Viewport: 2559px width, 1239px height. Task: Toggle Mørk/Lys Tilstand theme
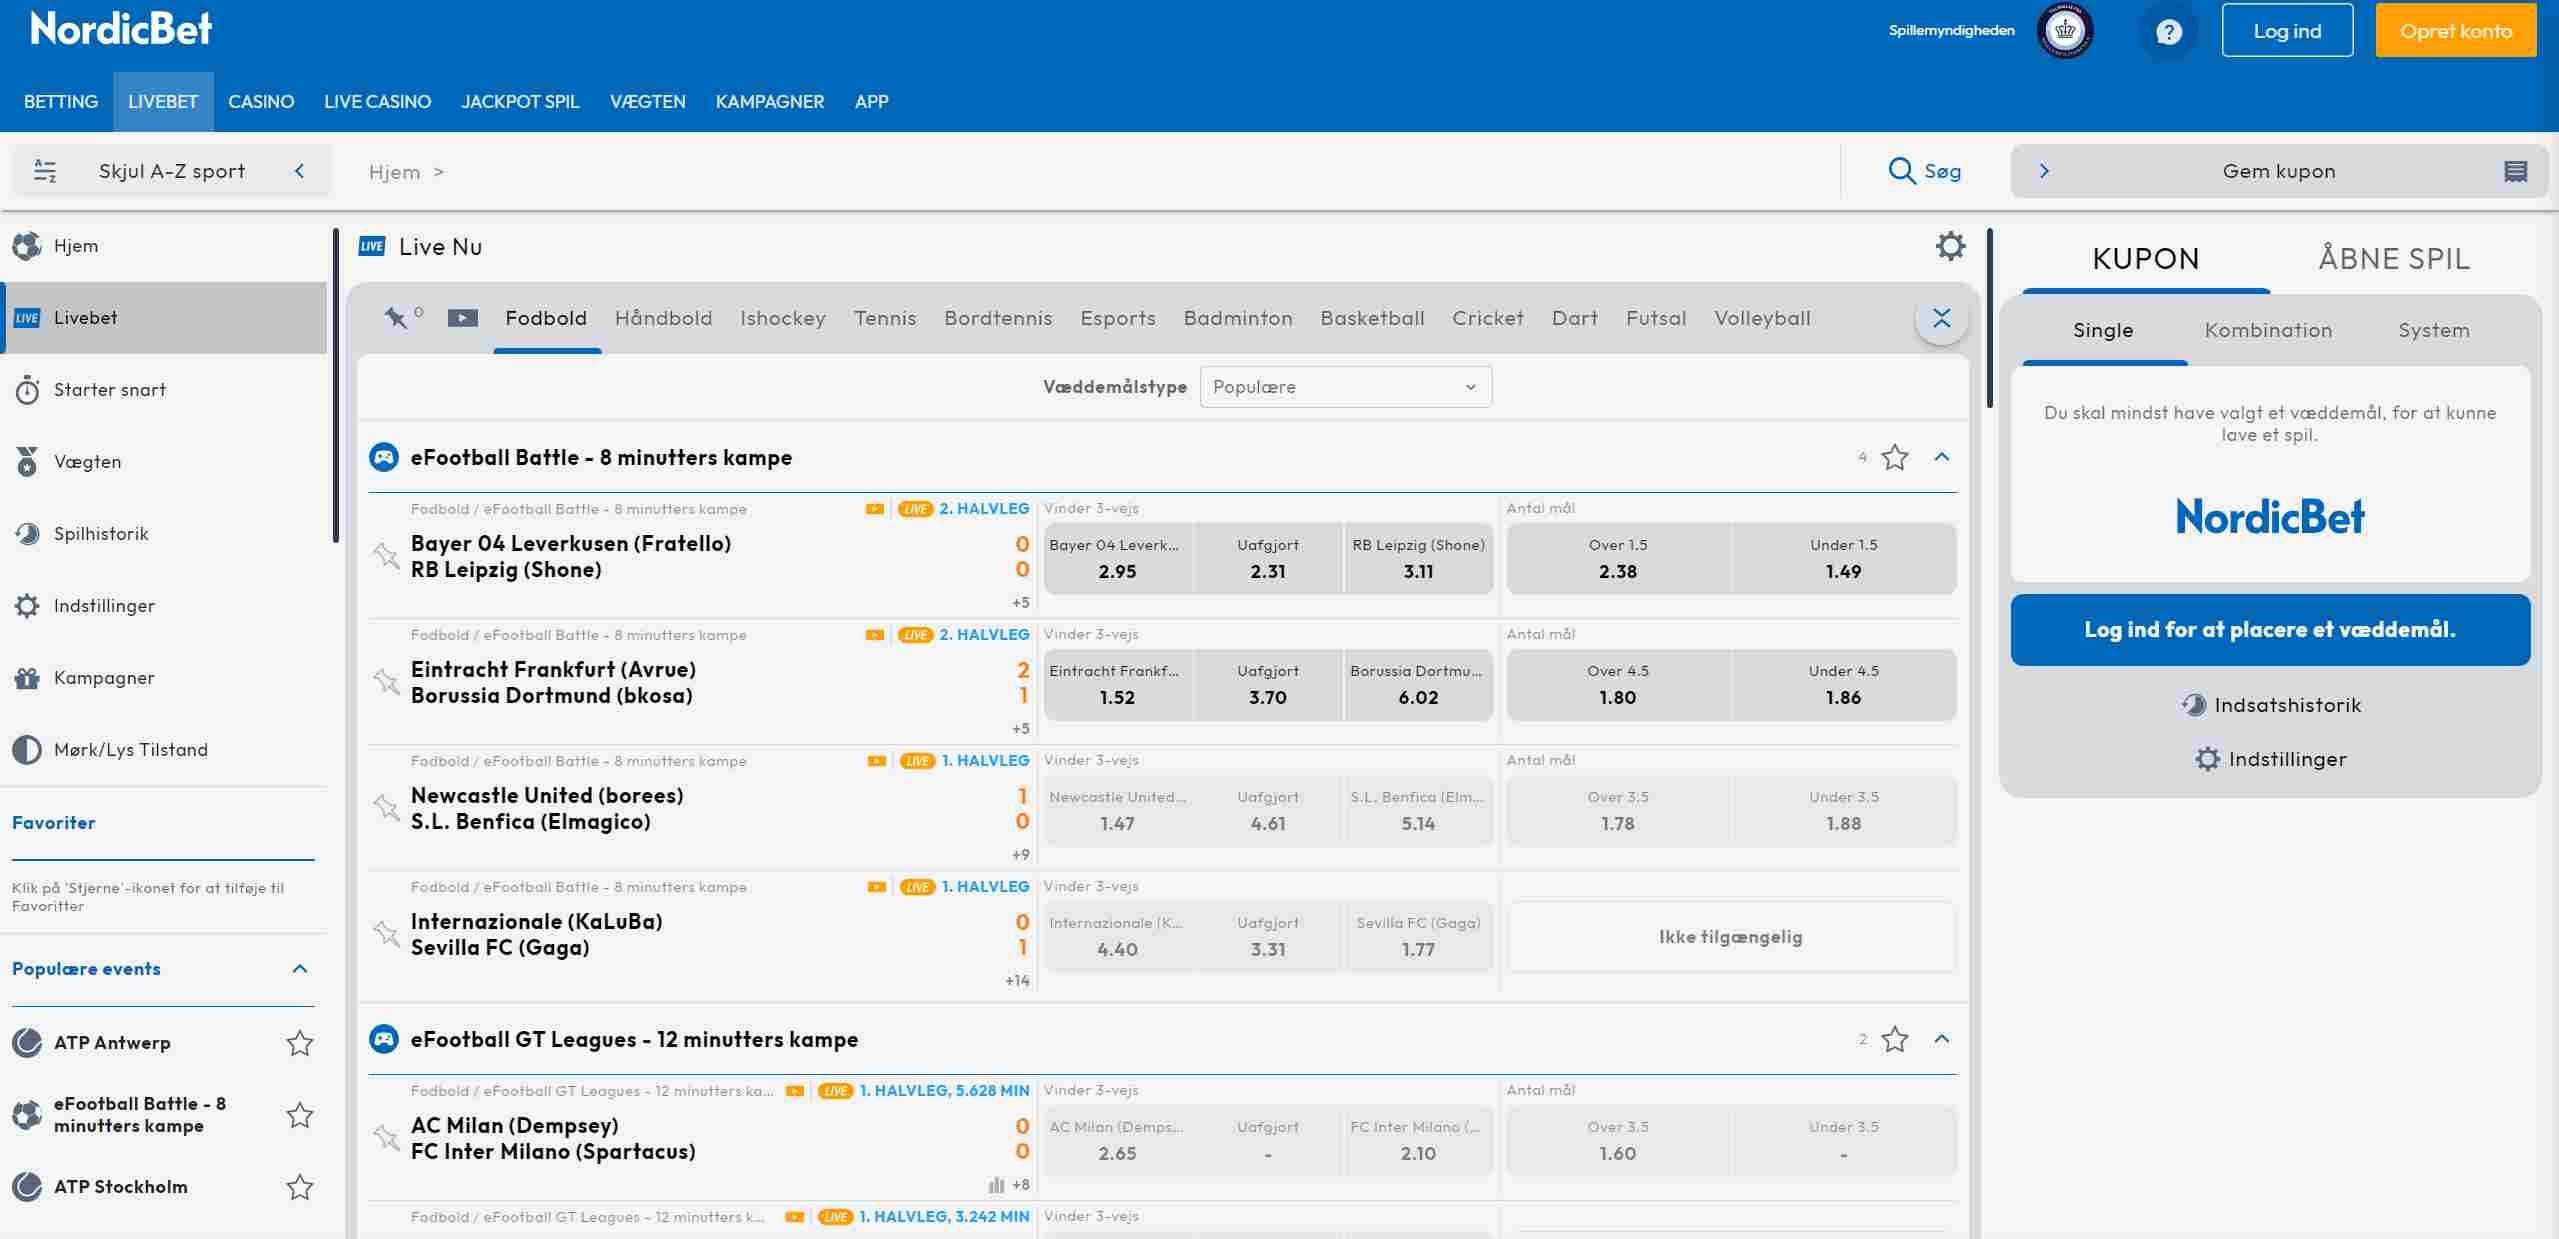(163, 750)
